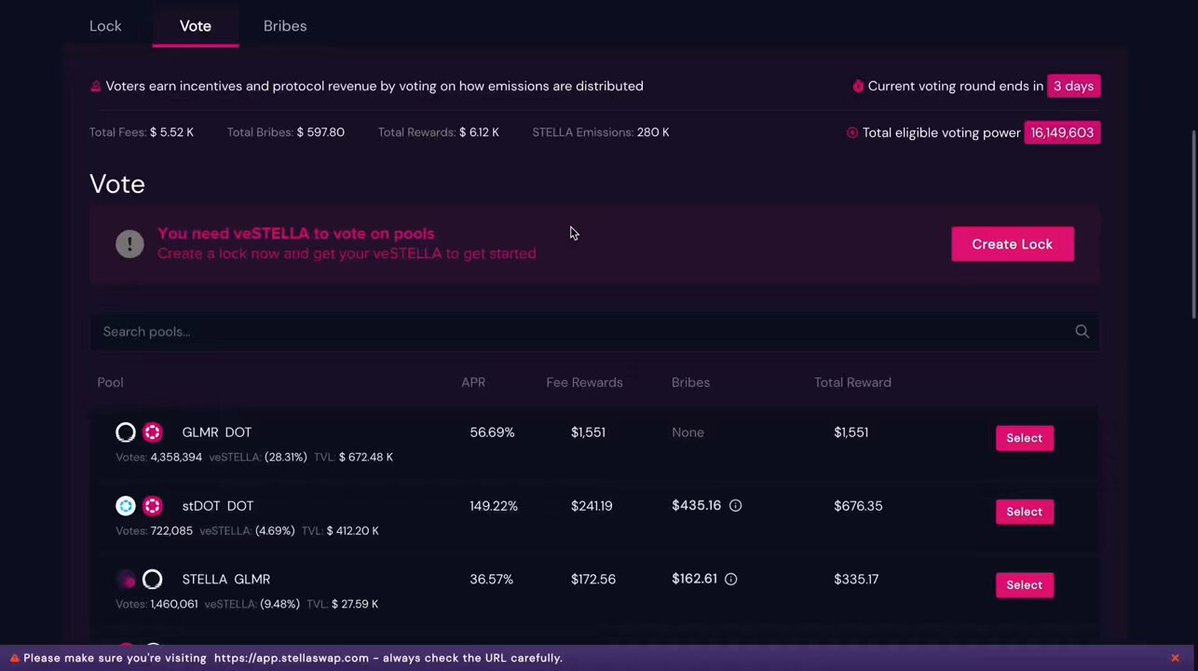Screen dimensions: 1198x671
Task: Select the GLMR DOT pool
Action: (x=1025, y=438)
